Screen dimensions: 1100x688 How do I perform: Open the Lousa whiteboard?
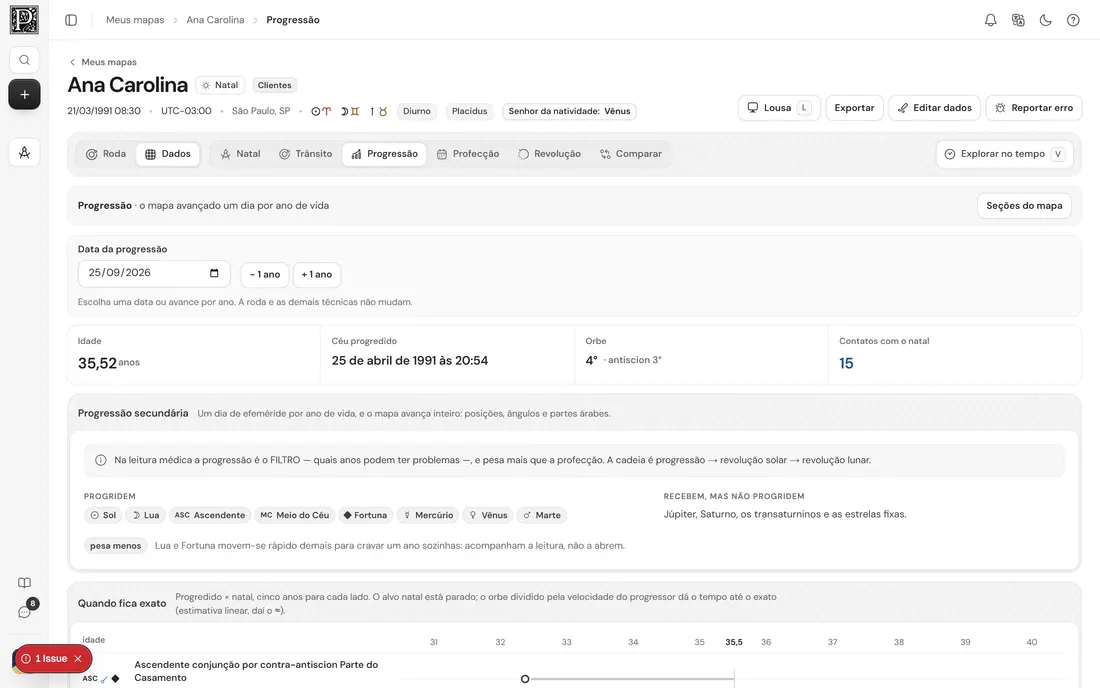tap(779, 108)
